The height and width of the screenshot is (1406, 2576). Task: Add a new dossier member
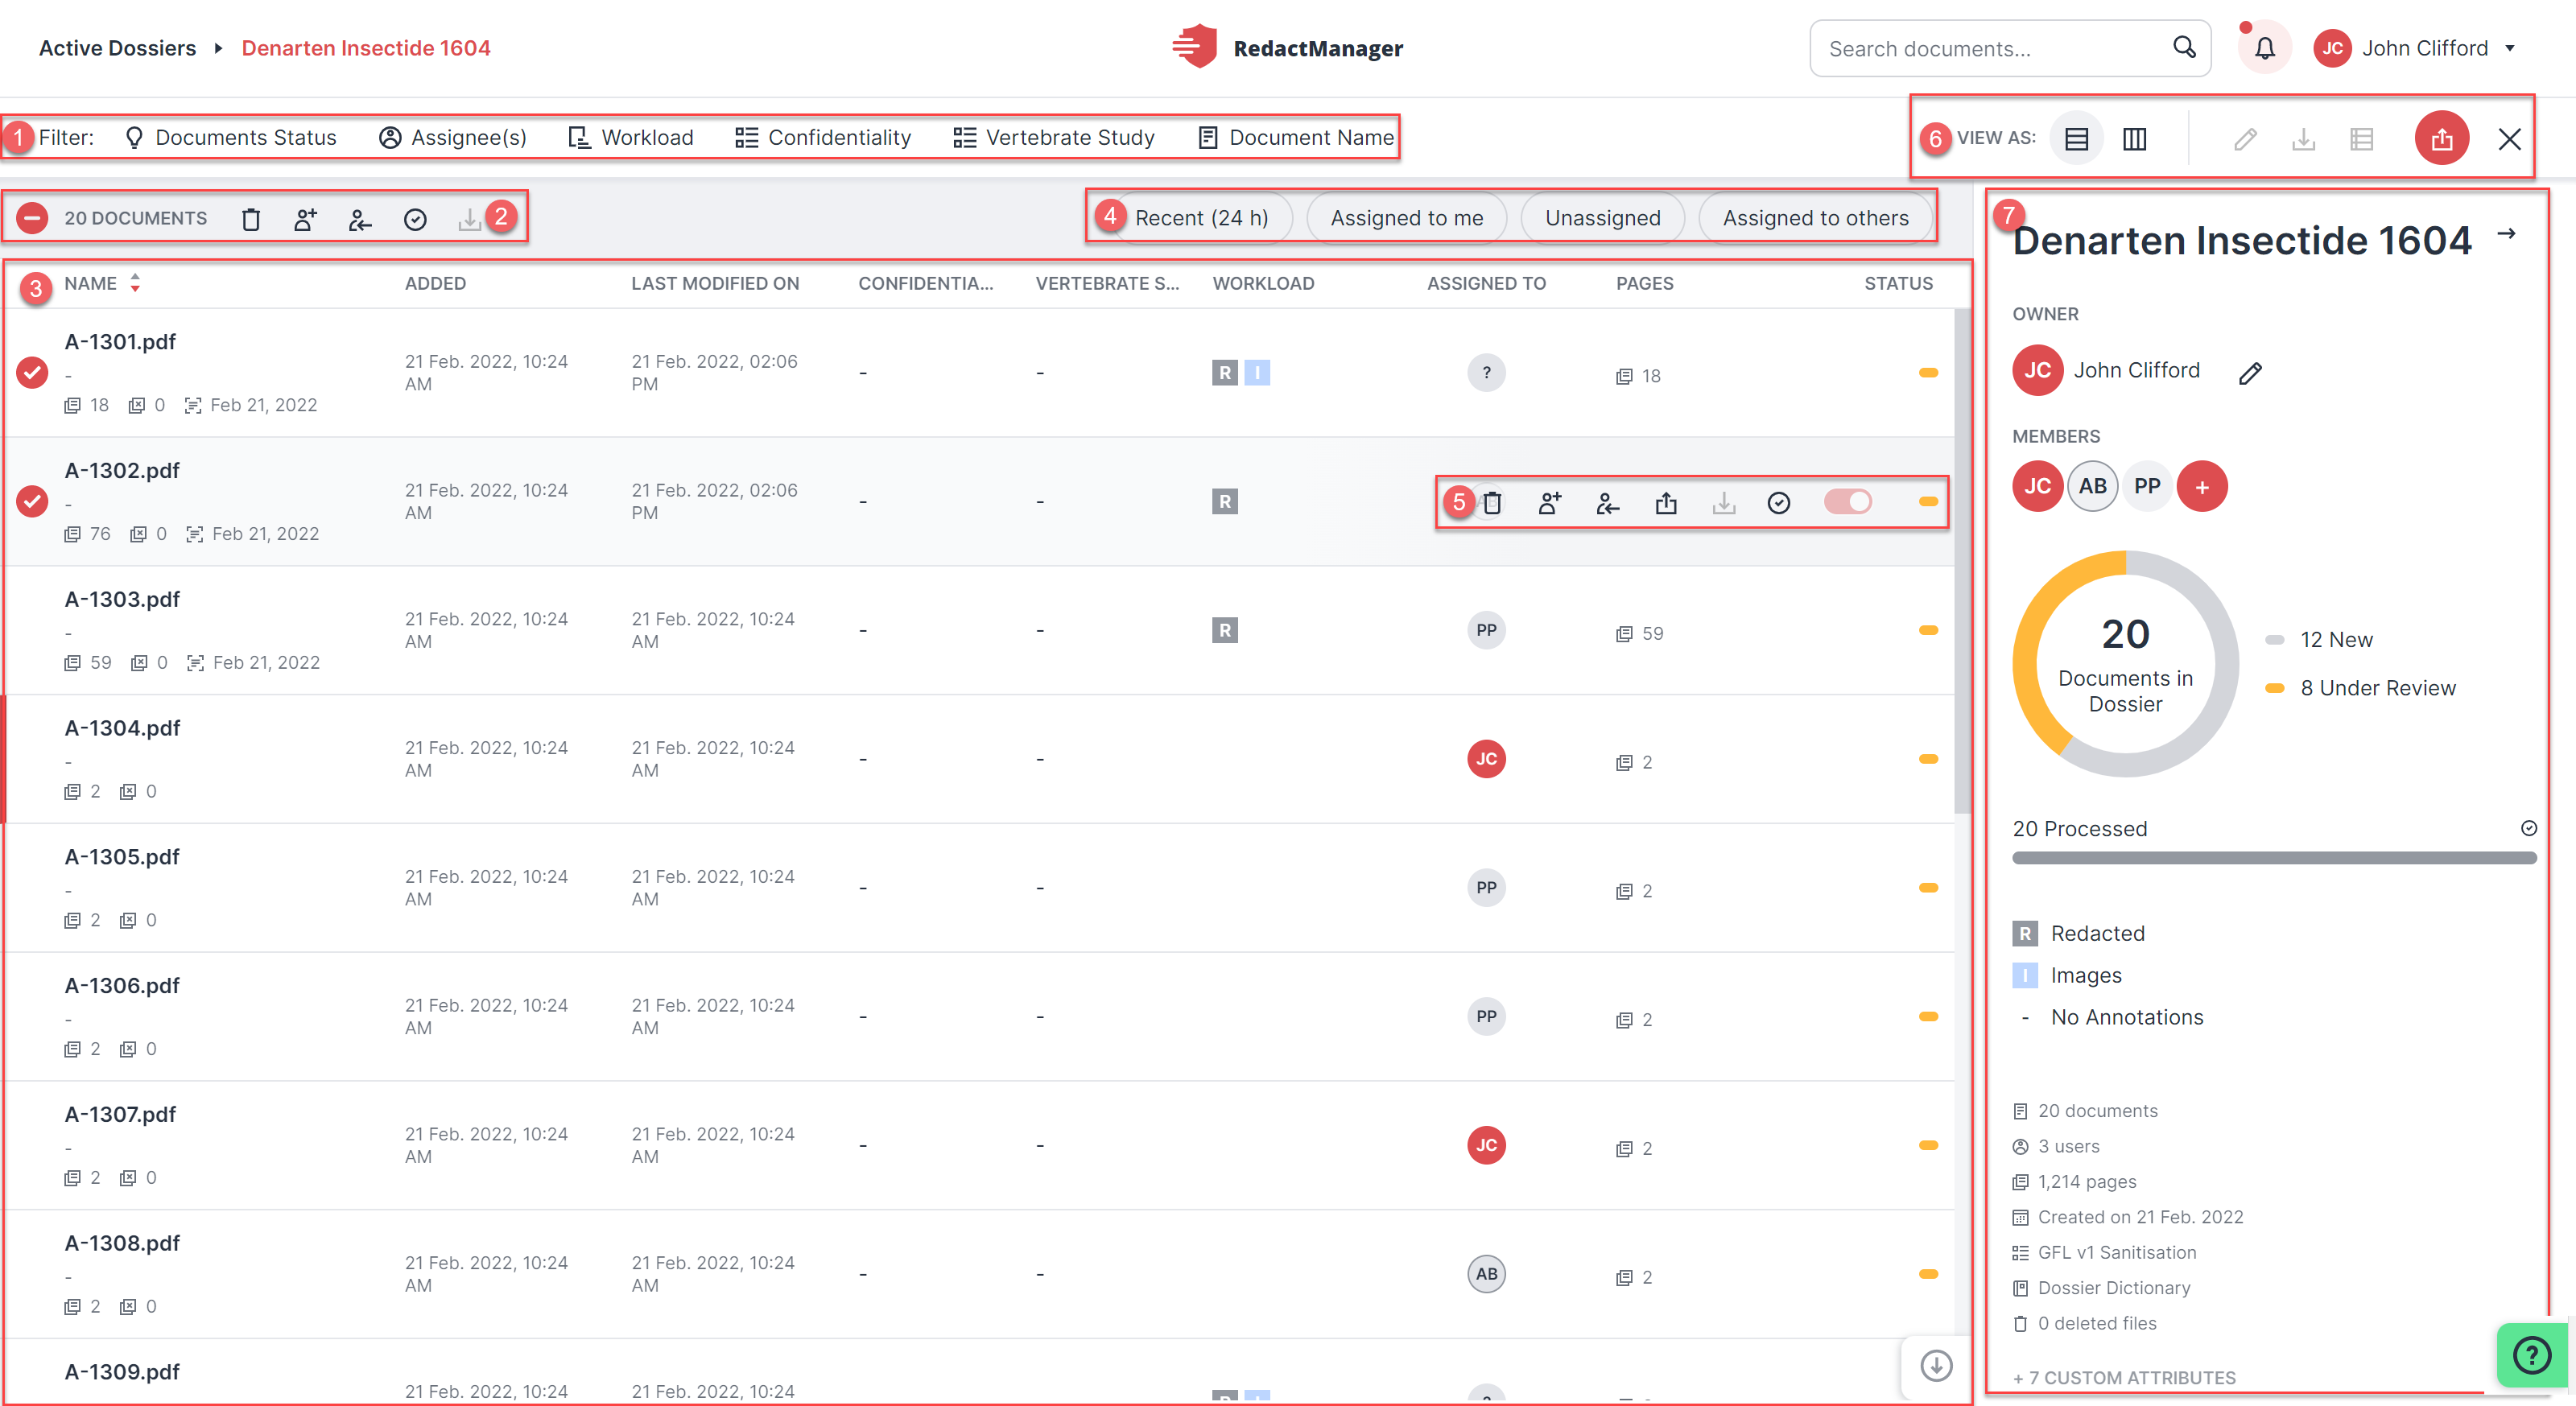2202,486
